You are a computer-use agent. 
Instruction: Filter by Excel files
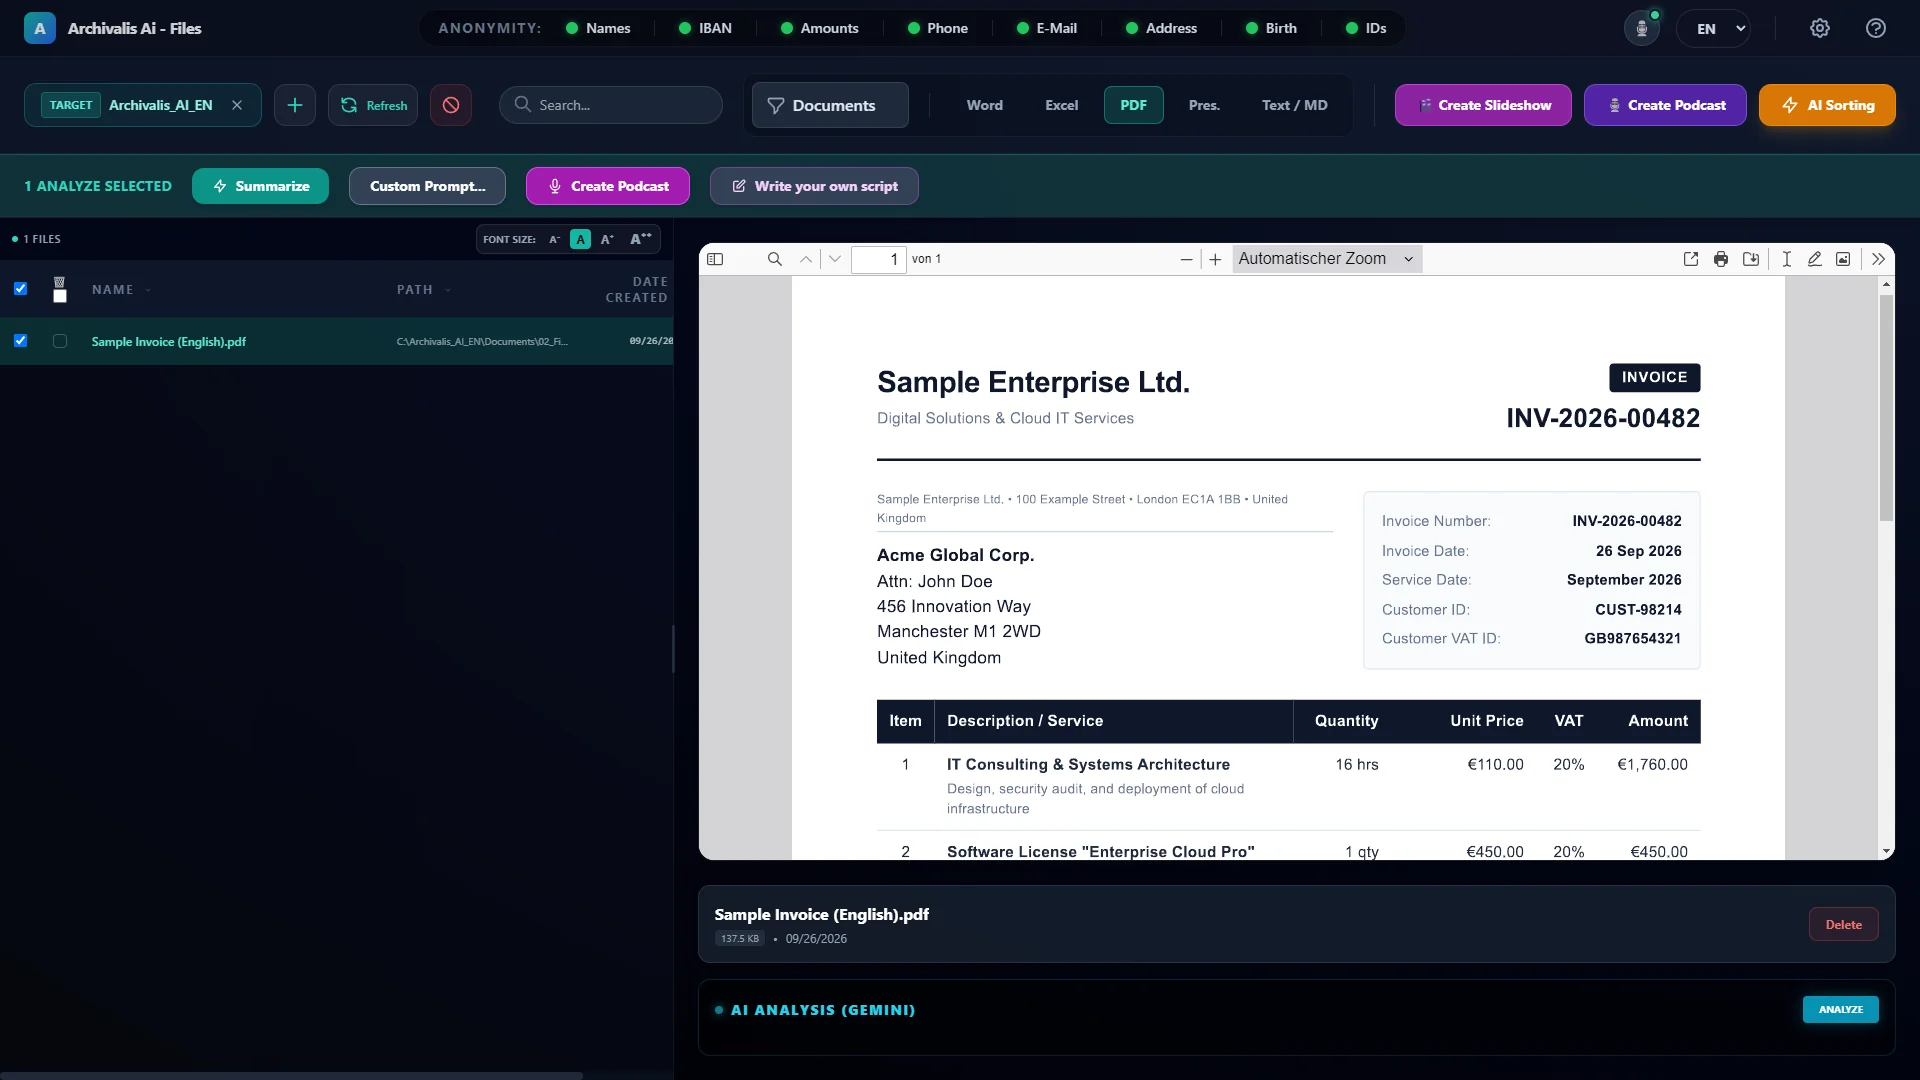click(1061, 105)
